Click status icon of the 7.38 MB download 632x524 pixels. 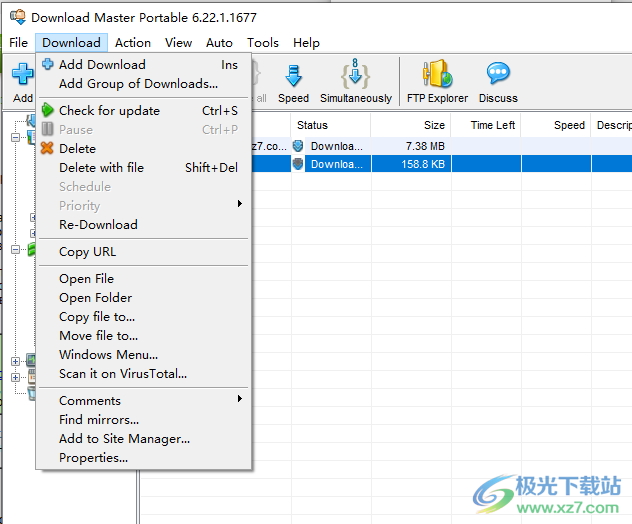click(x=298, y=146)
